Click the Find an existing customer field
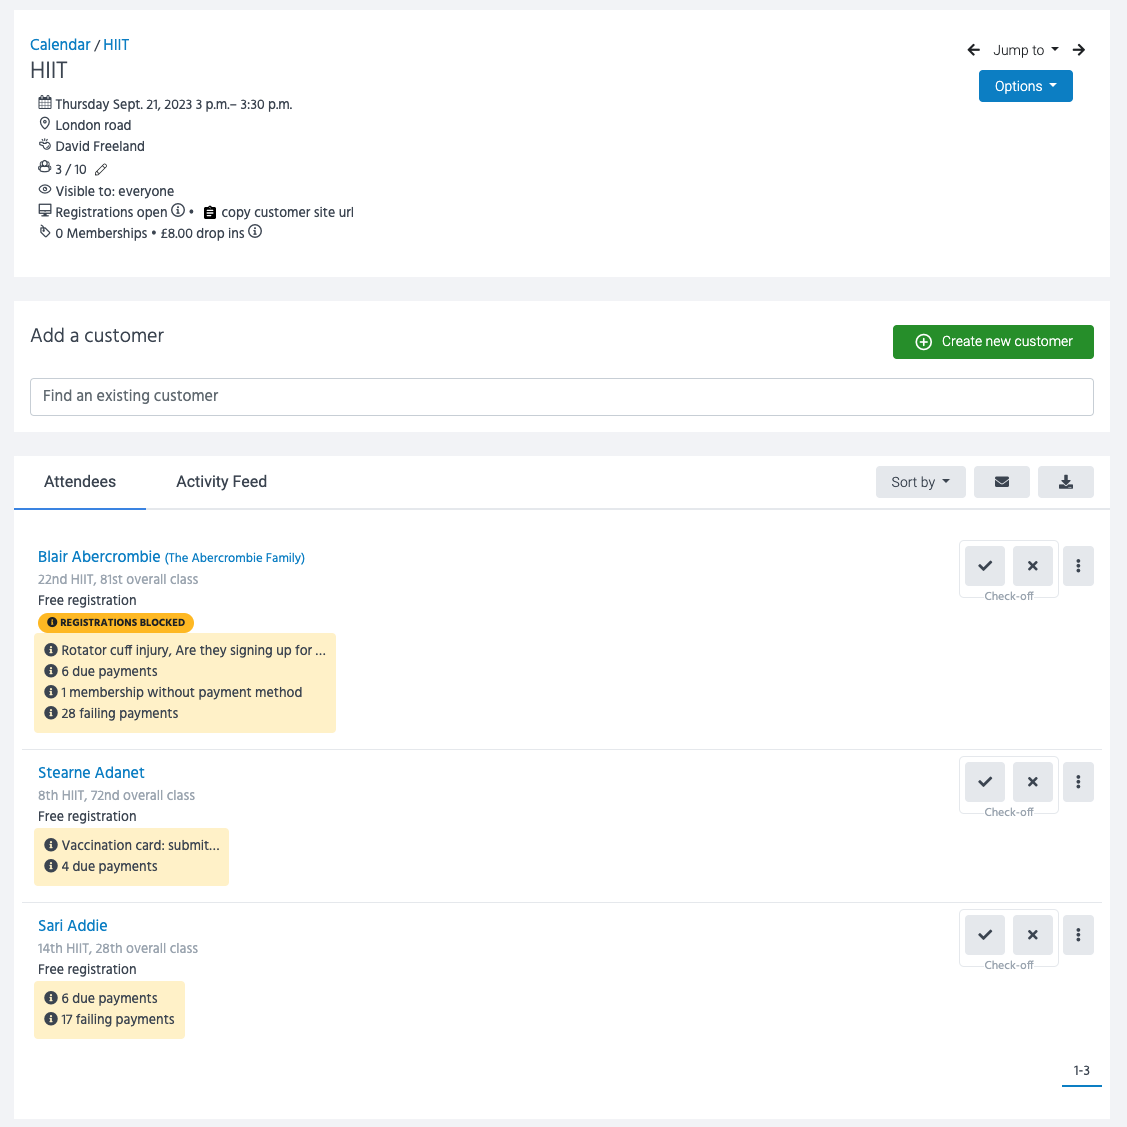 pos(561,396)
